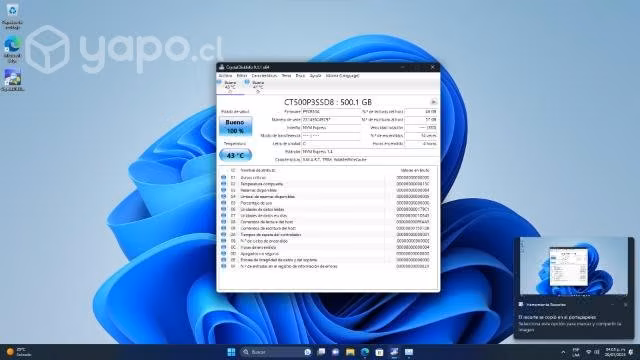
Task: Open the Editar menu
Action: (x=242, y=76)
